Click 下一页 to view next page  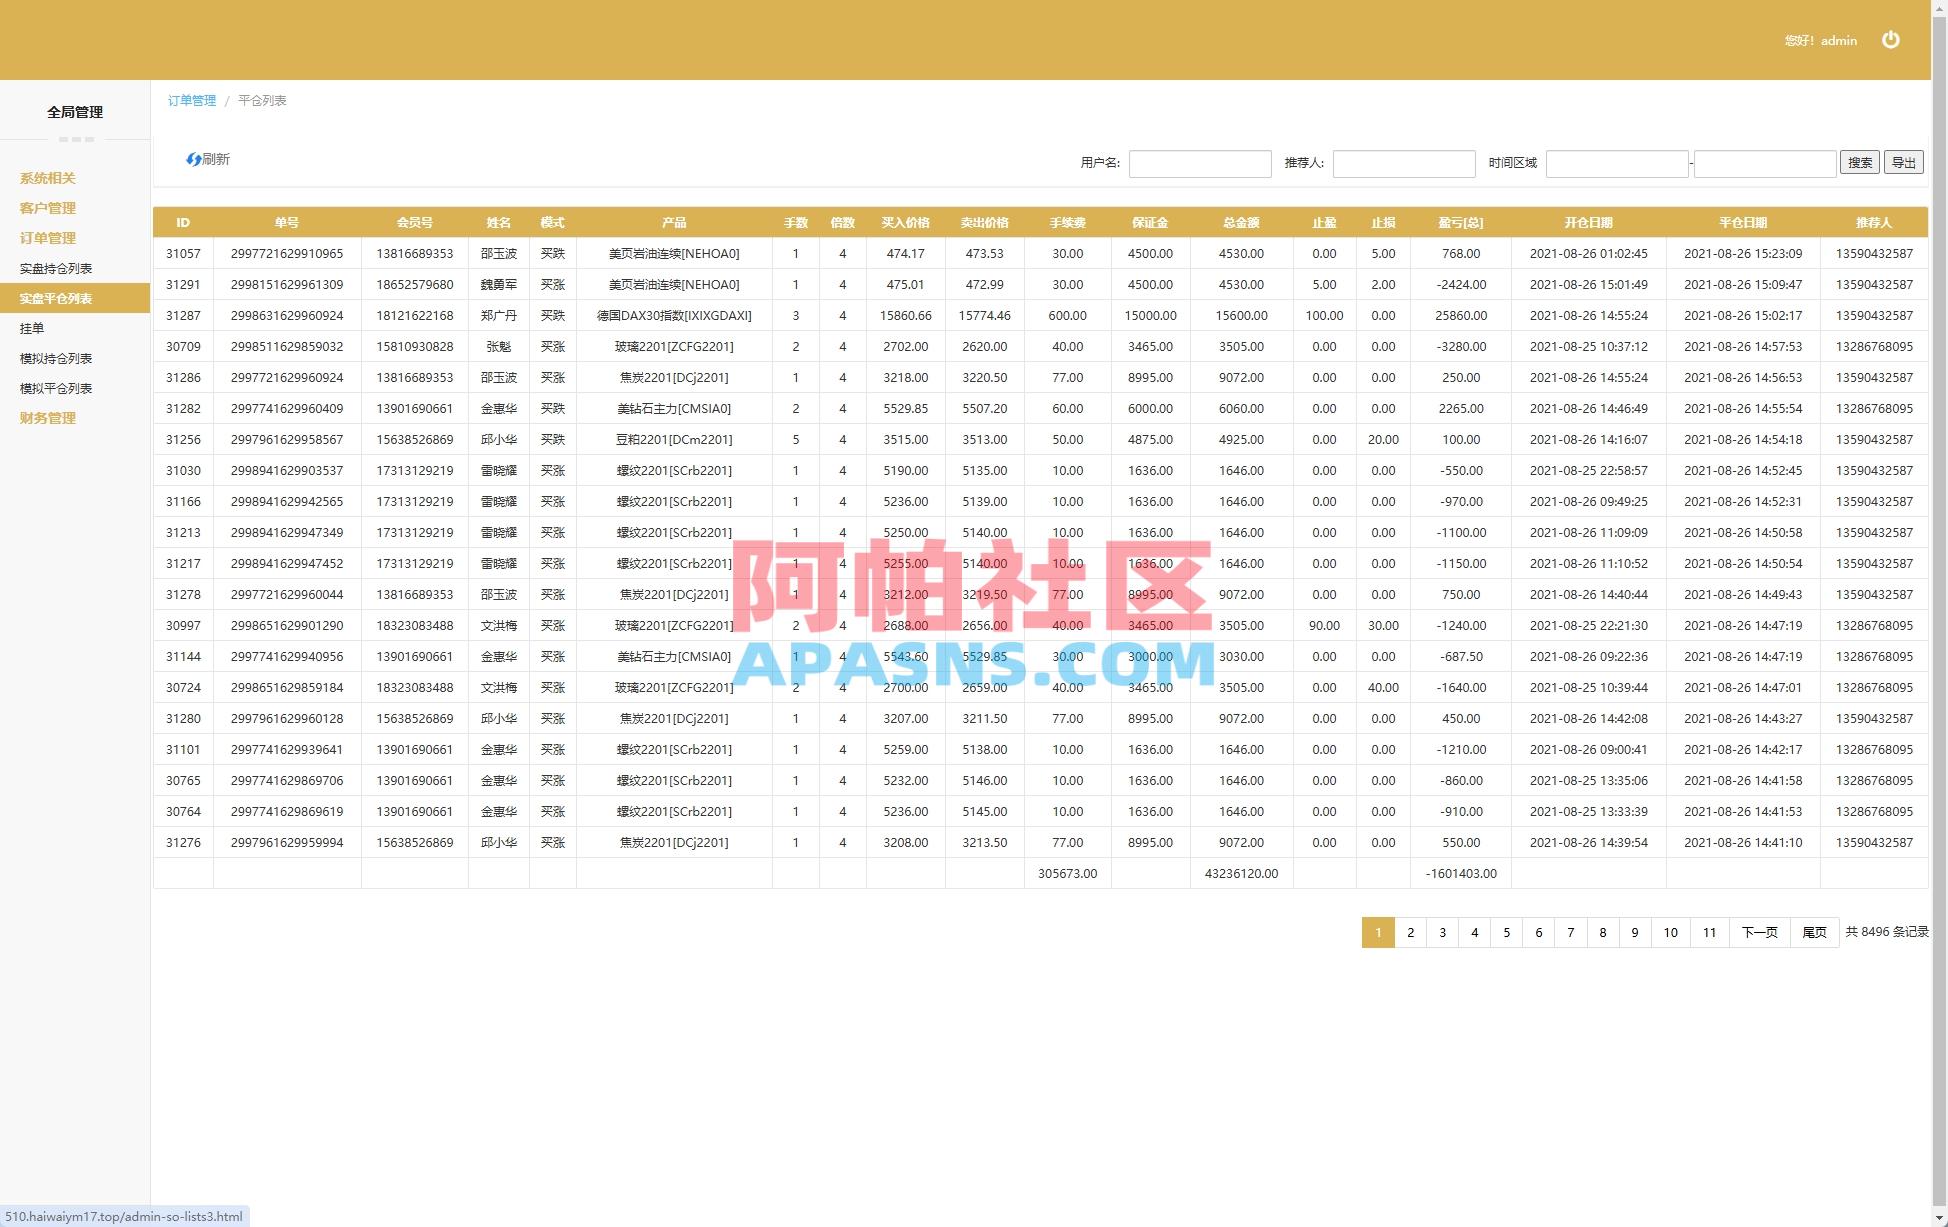pyautogui.click(x=1758, y=932)
